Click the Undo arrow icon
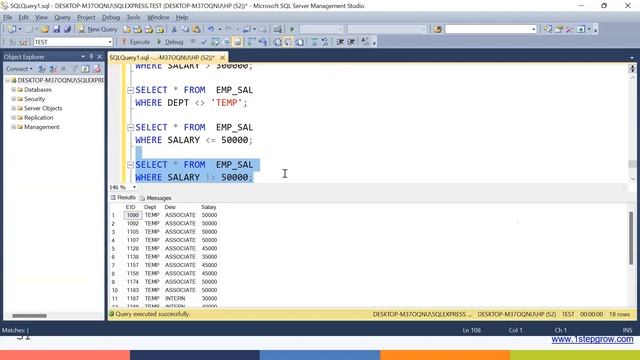640x360 pixels. [211, 29]
